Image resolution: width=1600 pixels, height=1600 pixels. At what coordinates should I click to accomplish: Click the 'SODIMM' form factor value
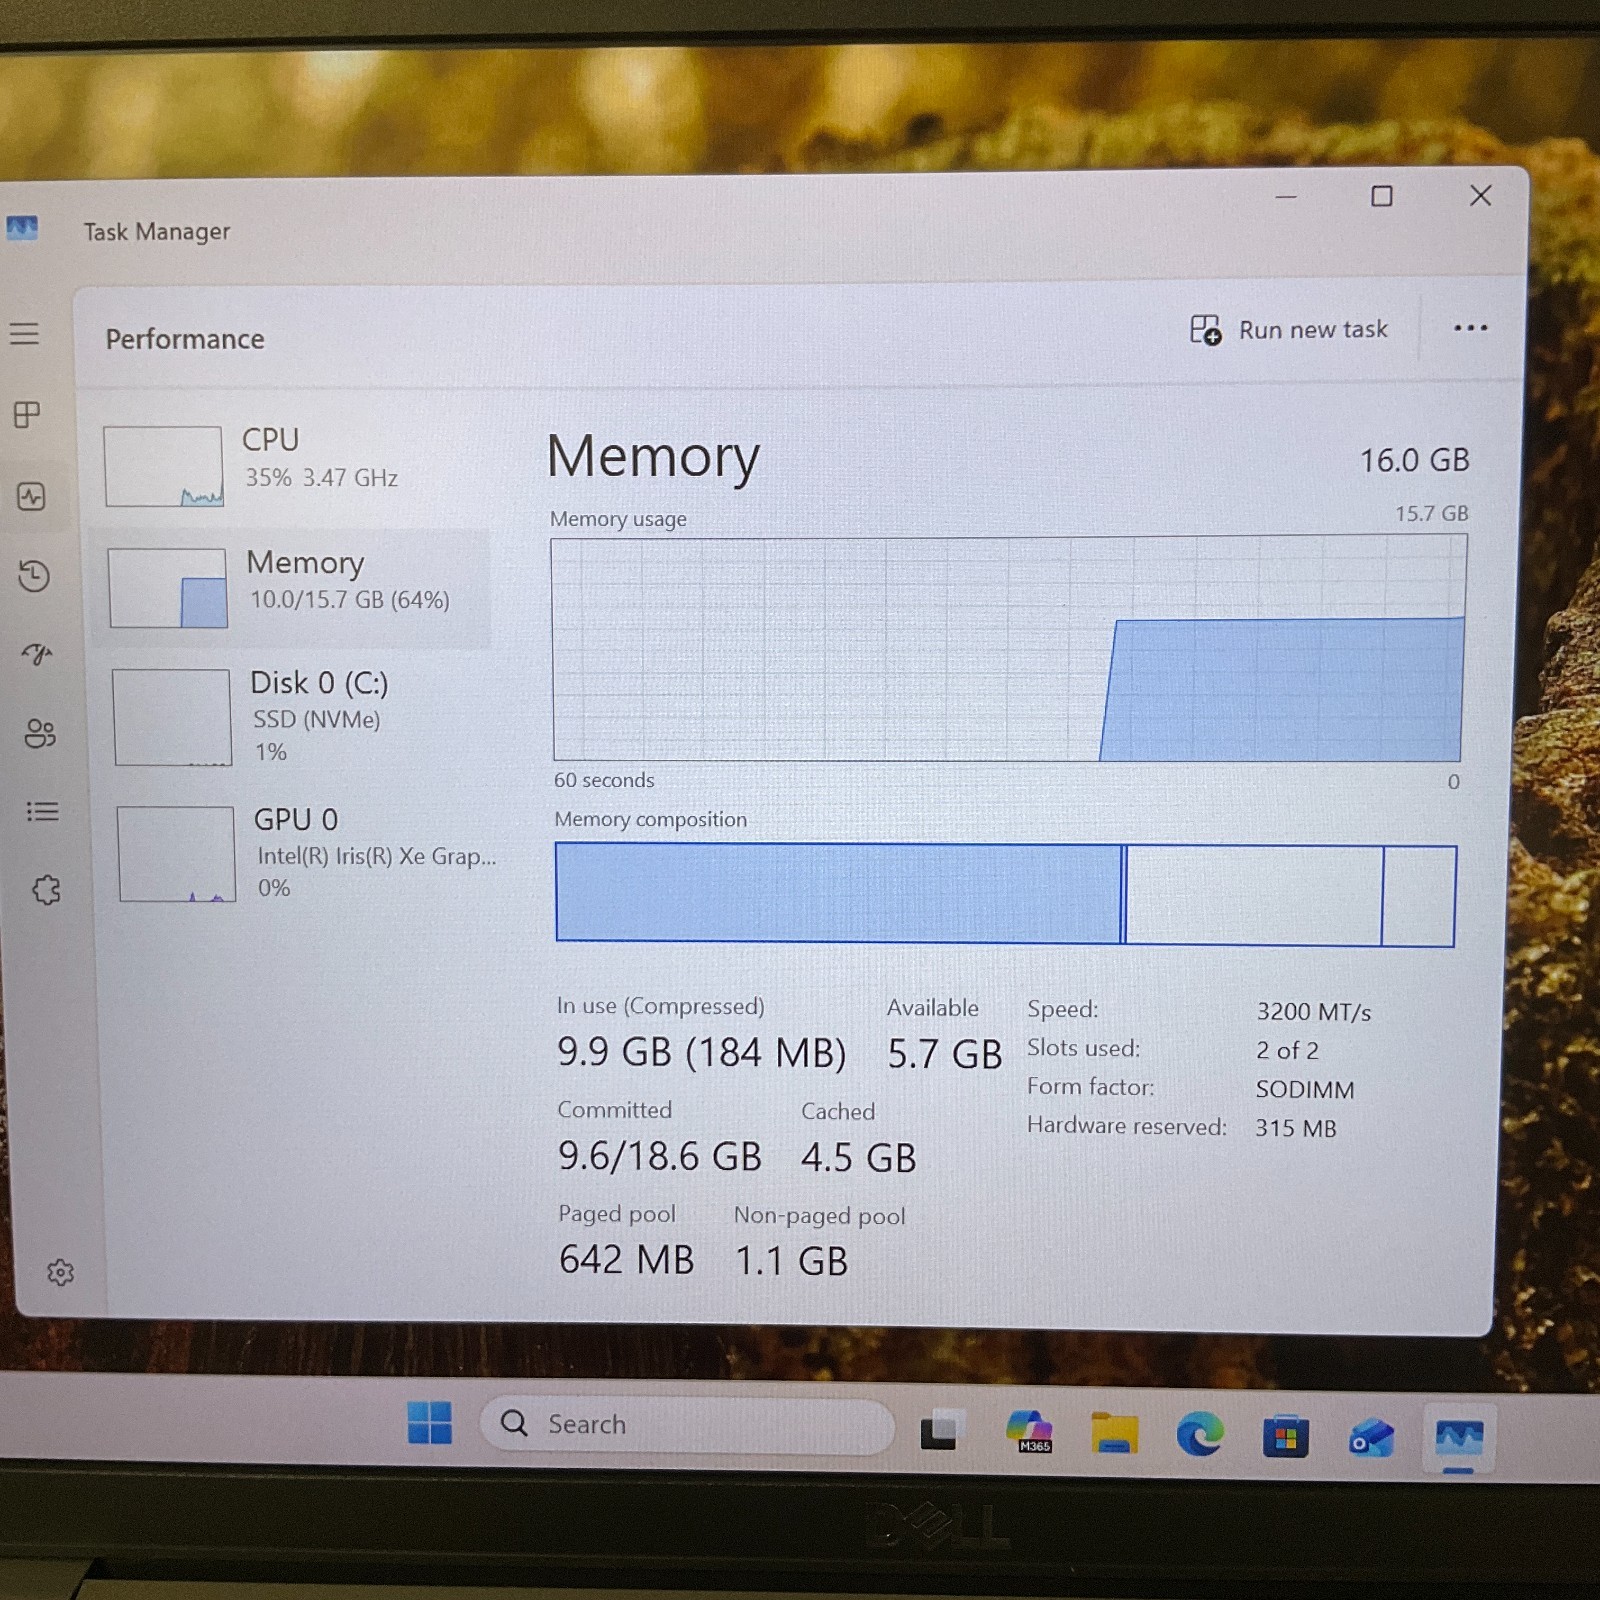1305,1090
